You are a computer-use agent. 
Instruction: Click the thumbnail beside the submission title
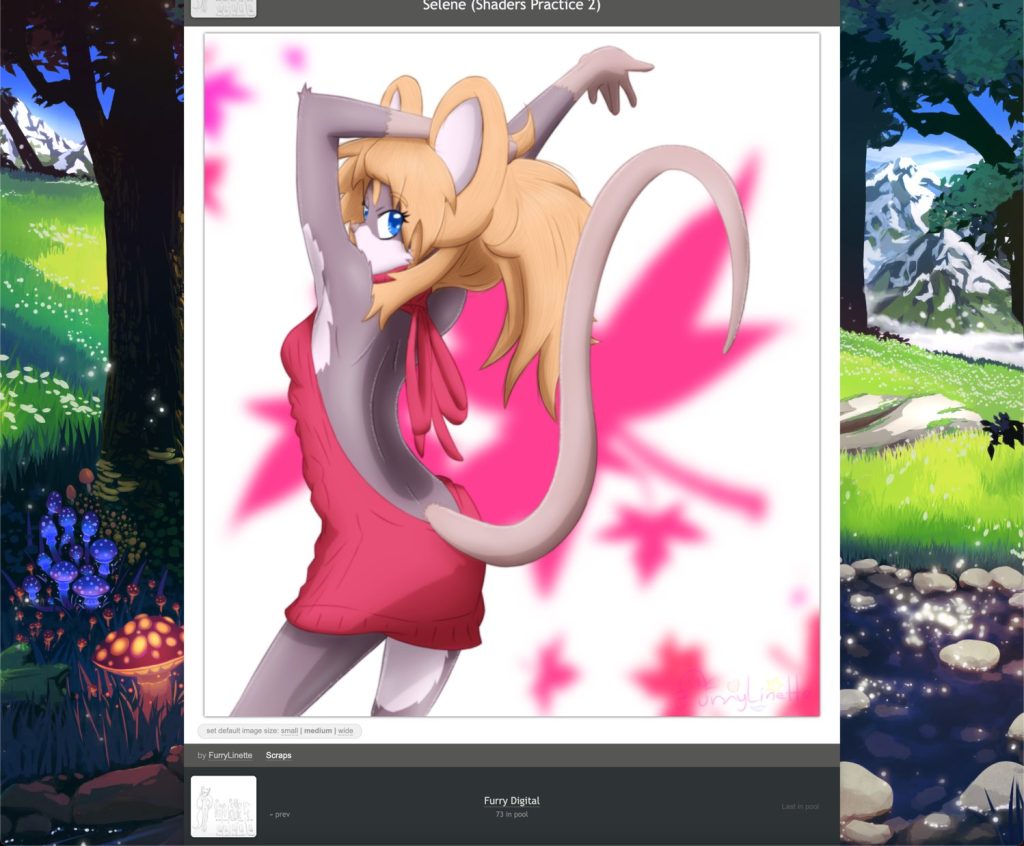(223, 8)
